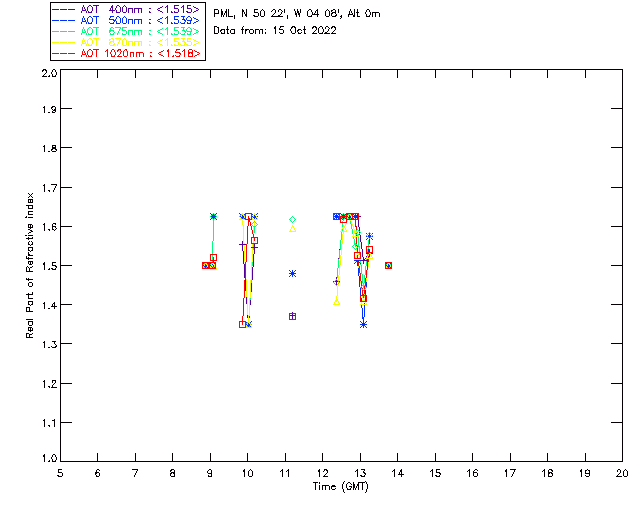The width and height of the screenshot is (640, 512).
Task: Click the isolated blue asterisk point near time 11
Action: (292, 274)
